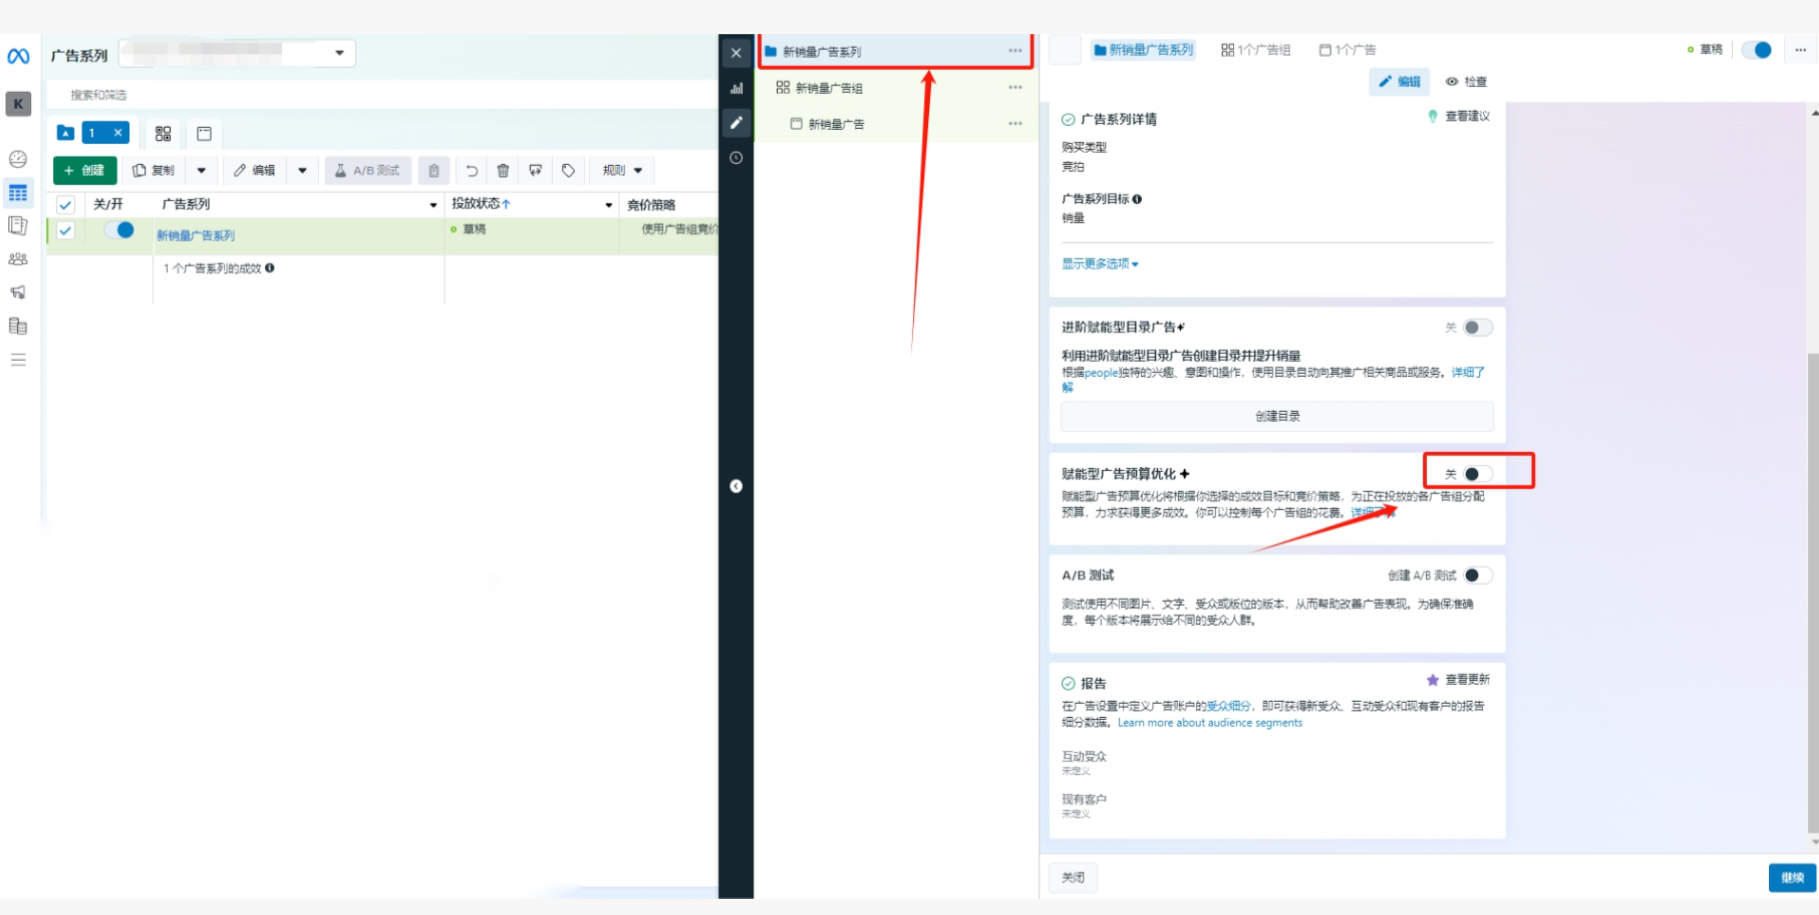The height and width of the screenshot is (915, 1819).
Task: Open all tools hamburger menu icon
Action: click(18, 360)
